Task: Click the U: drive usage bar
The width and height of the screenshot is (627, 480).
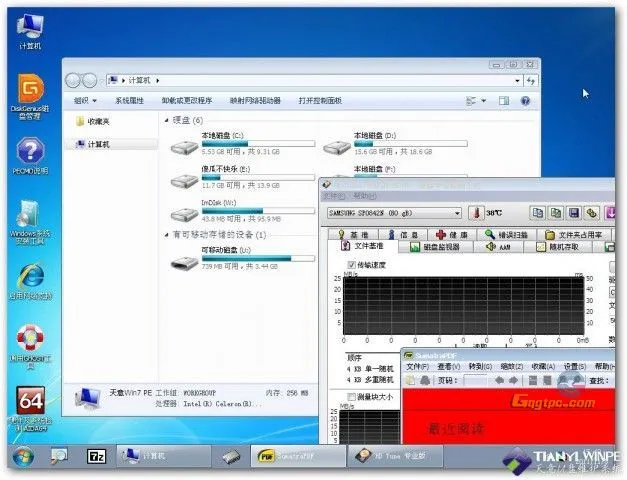Action: point(258,258)
